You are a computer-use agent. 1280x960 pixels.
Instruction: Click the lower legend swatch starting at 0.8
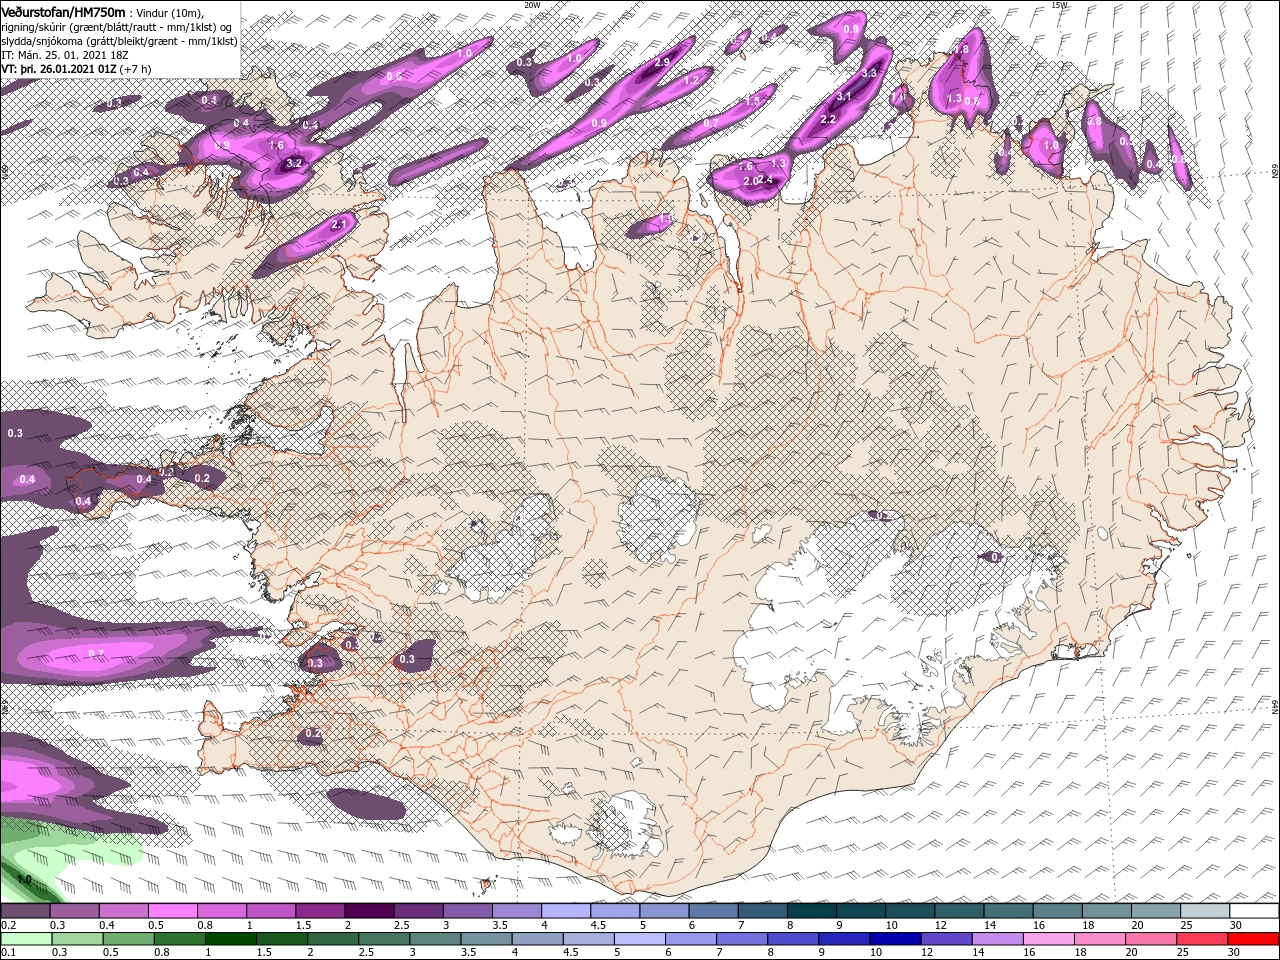click(x=179, y=939)
